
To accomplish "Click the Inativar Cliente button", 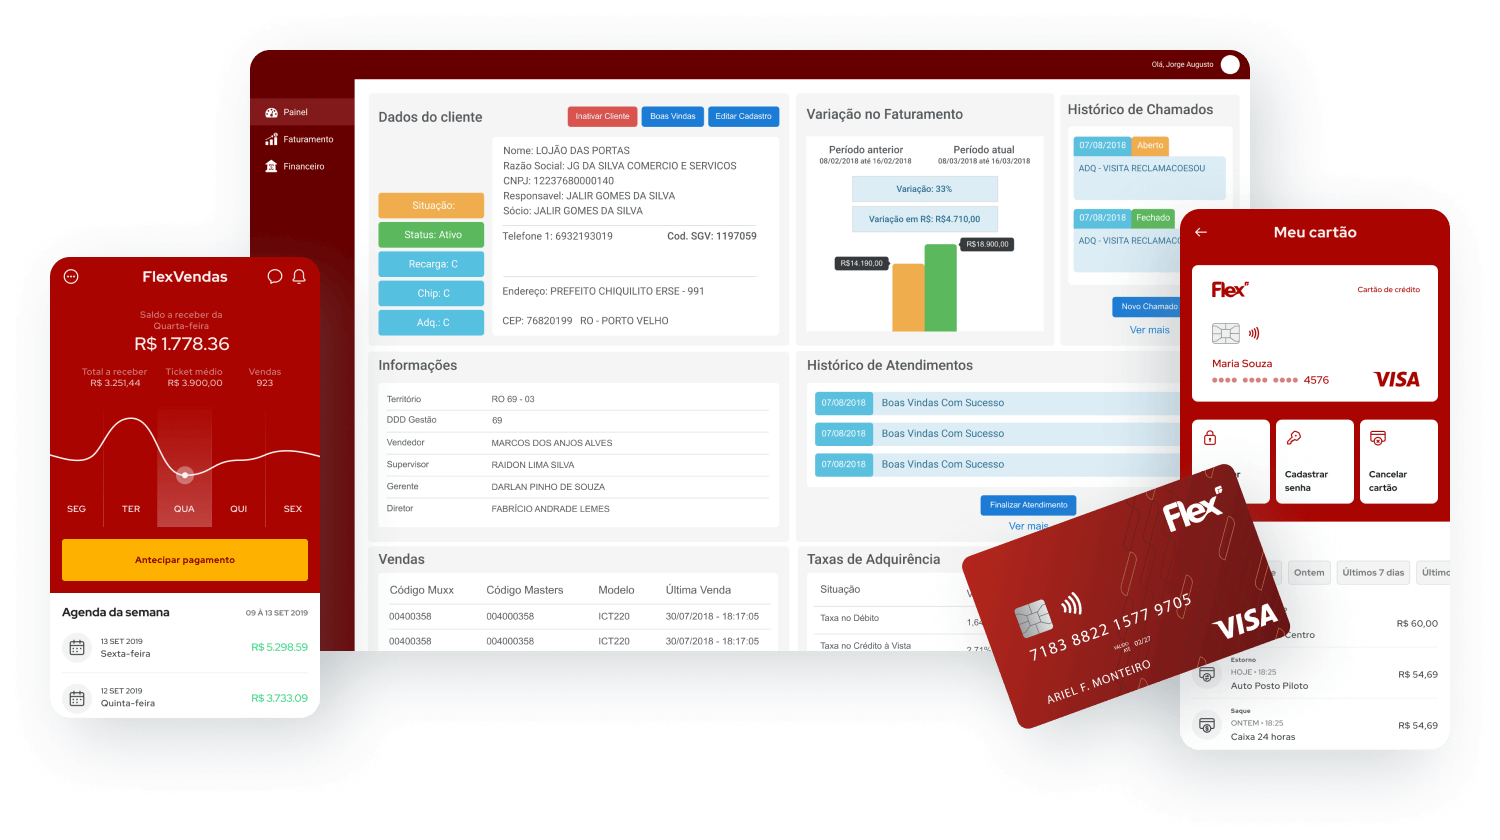I will (602, 116).
